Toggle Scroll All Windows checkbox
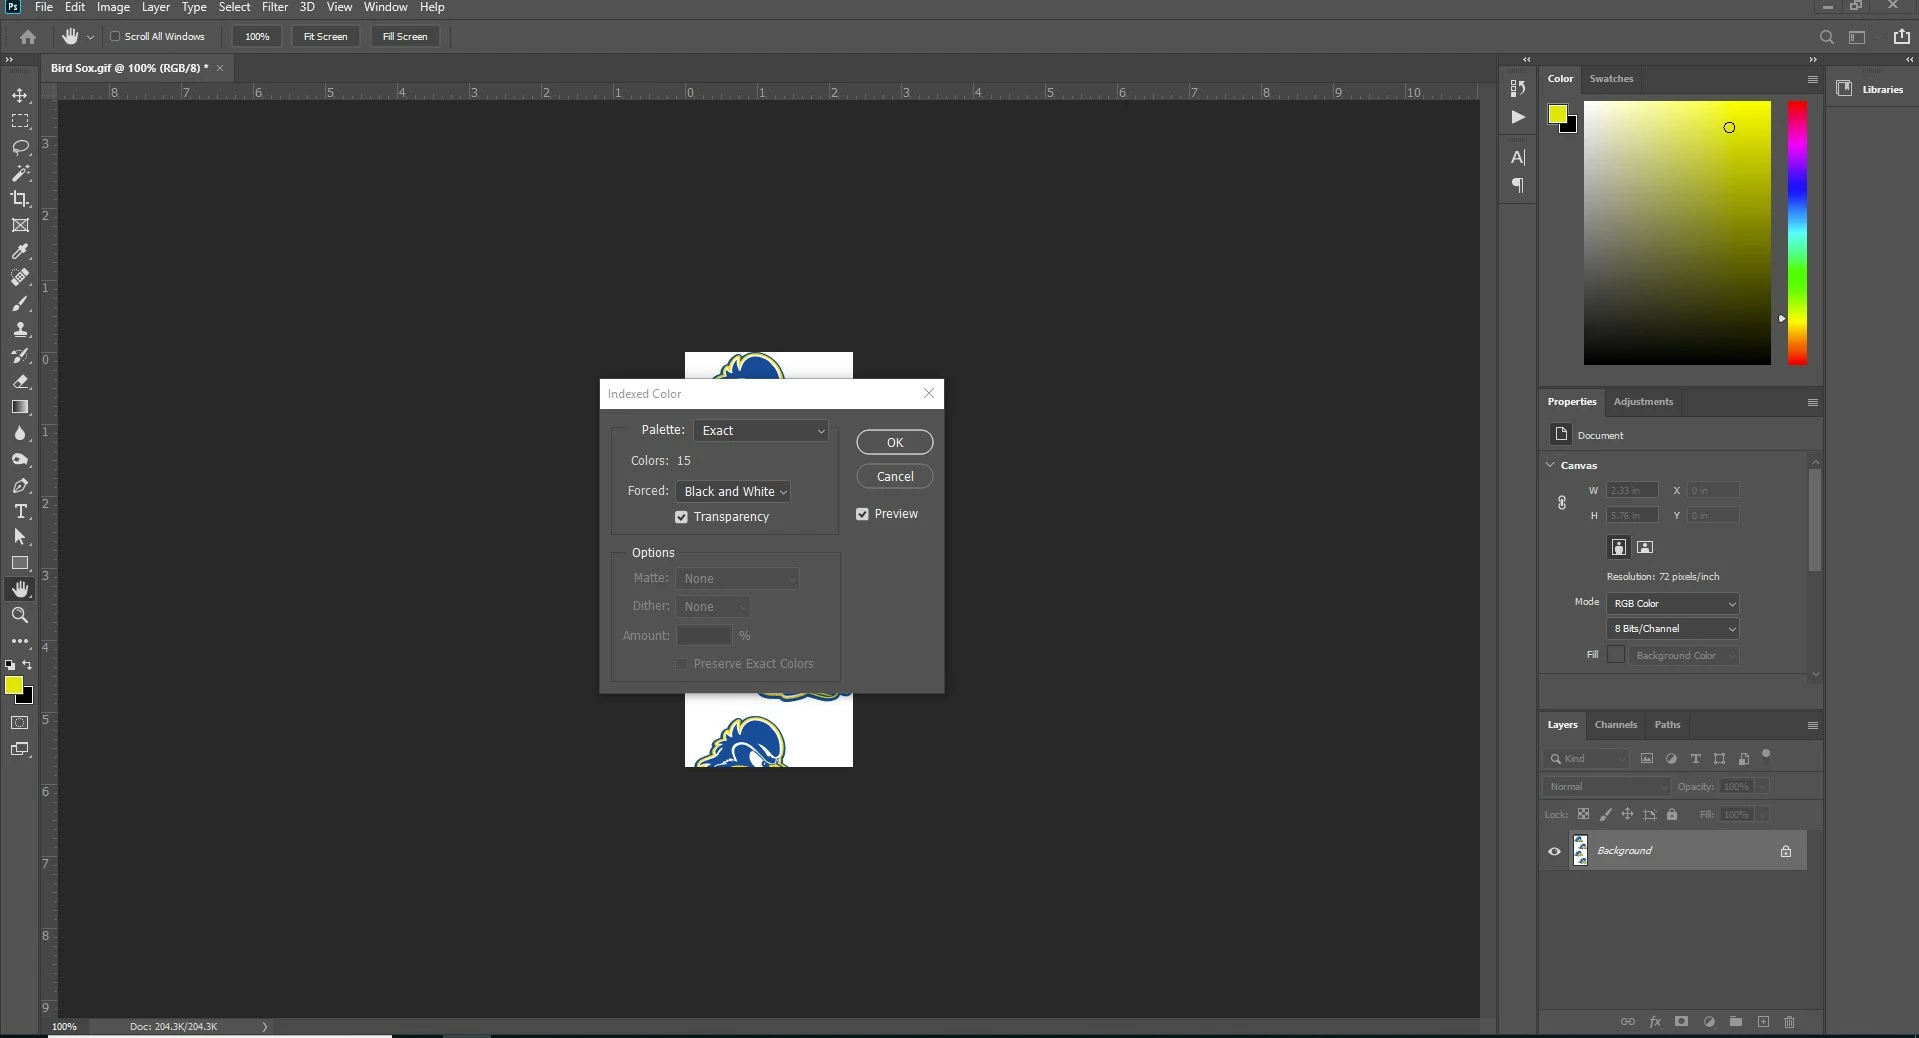Screen dimensions: 1919x1038 (x=115, y=36)
